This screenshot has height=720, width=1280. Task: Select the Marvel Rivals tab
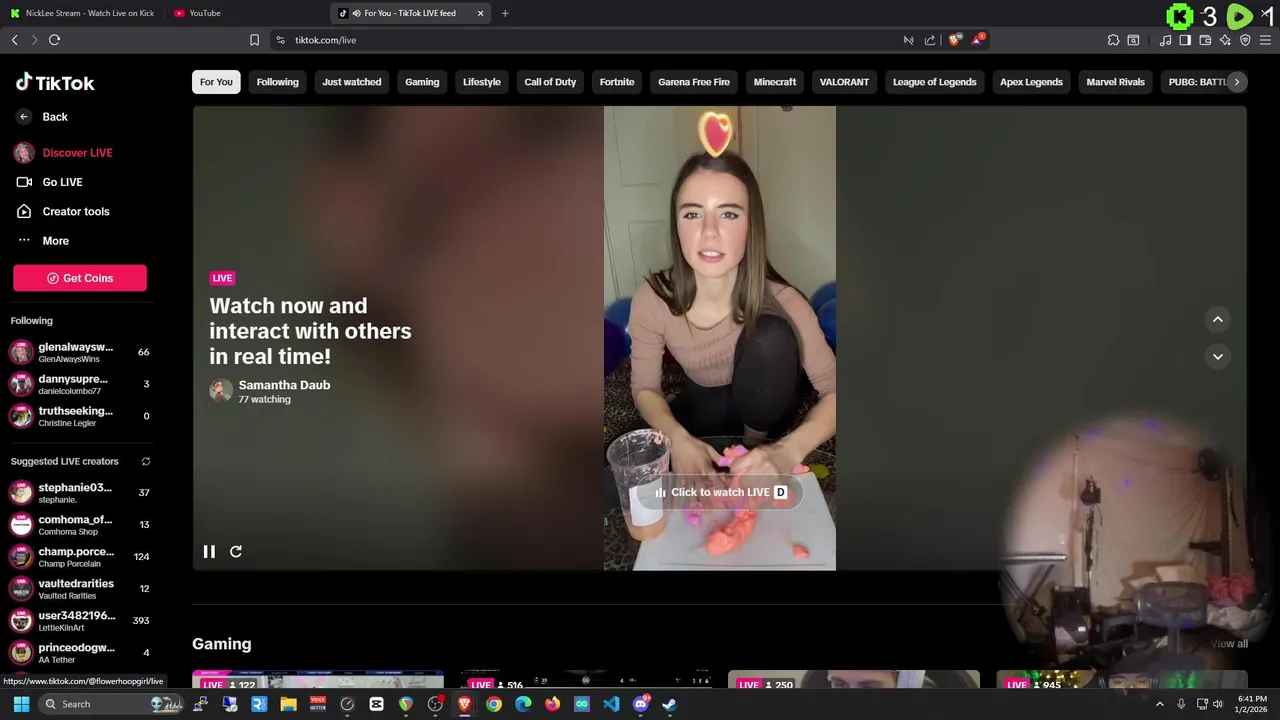click(1115, 82)
